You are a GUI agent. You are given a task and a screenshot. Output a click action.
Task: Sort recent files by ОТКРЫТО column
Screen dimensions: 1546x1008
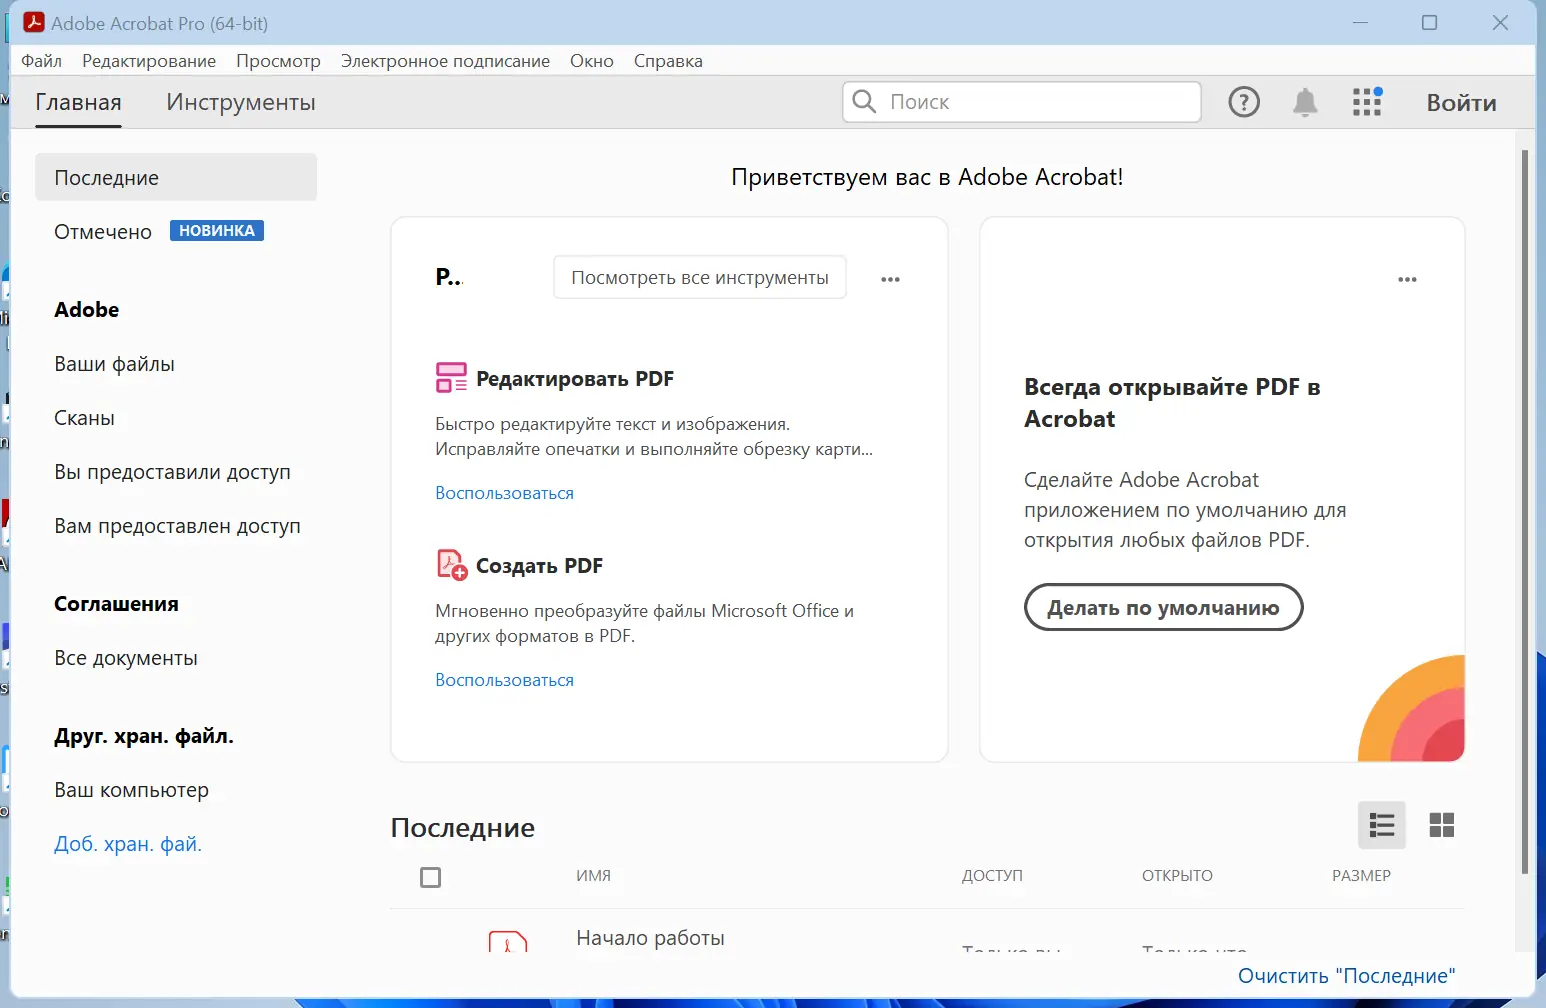[1177, 876]
